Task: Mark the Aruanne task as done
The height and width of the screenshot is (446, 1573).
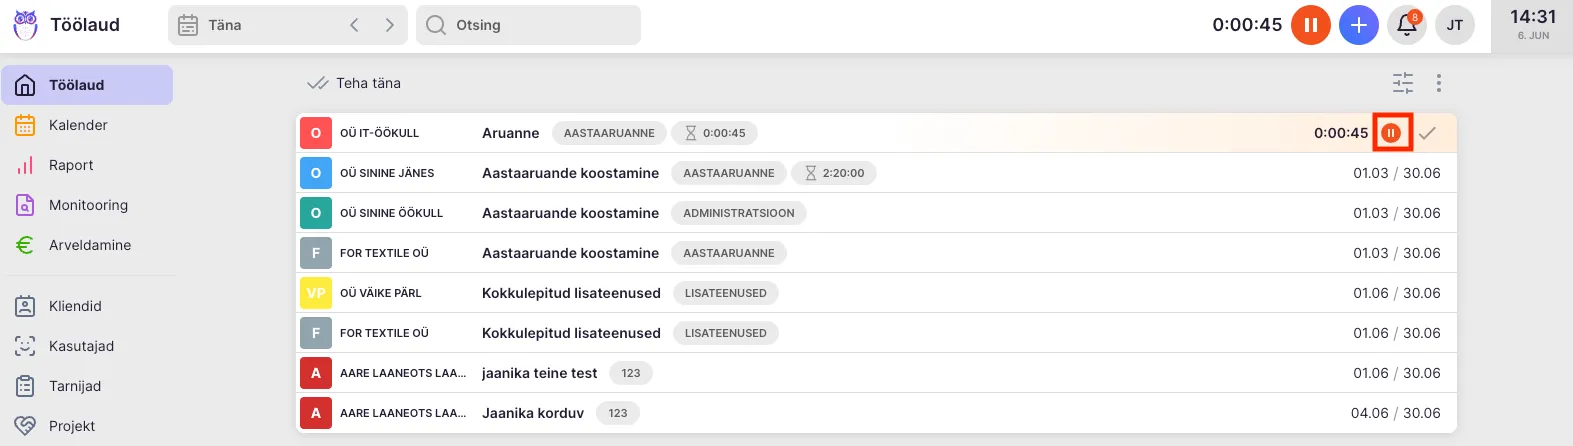Action: 1427,133
